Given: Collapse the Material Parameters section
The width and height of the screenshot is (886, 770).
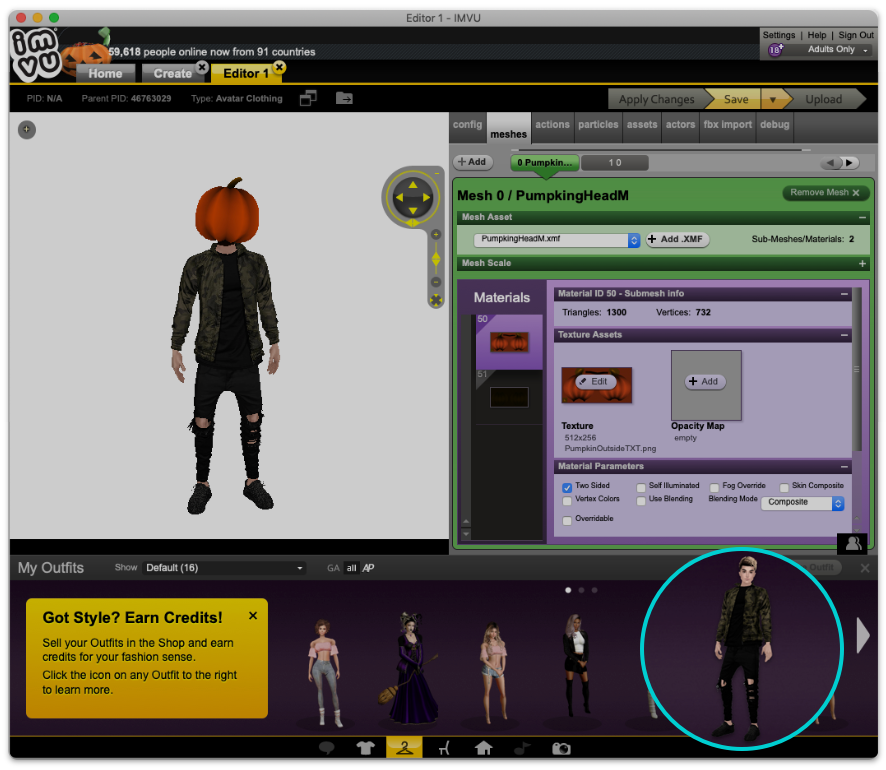Looking at the screenshot, I should point(844,467).
